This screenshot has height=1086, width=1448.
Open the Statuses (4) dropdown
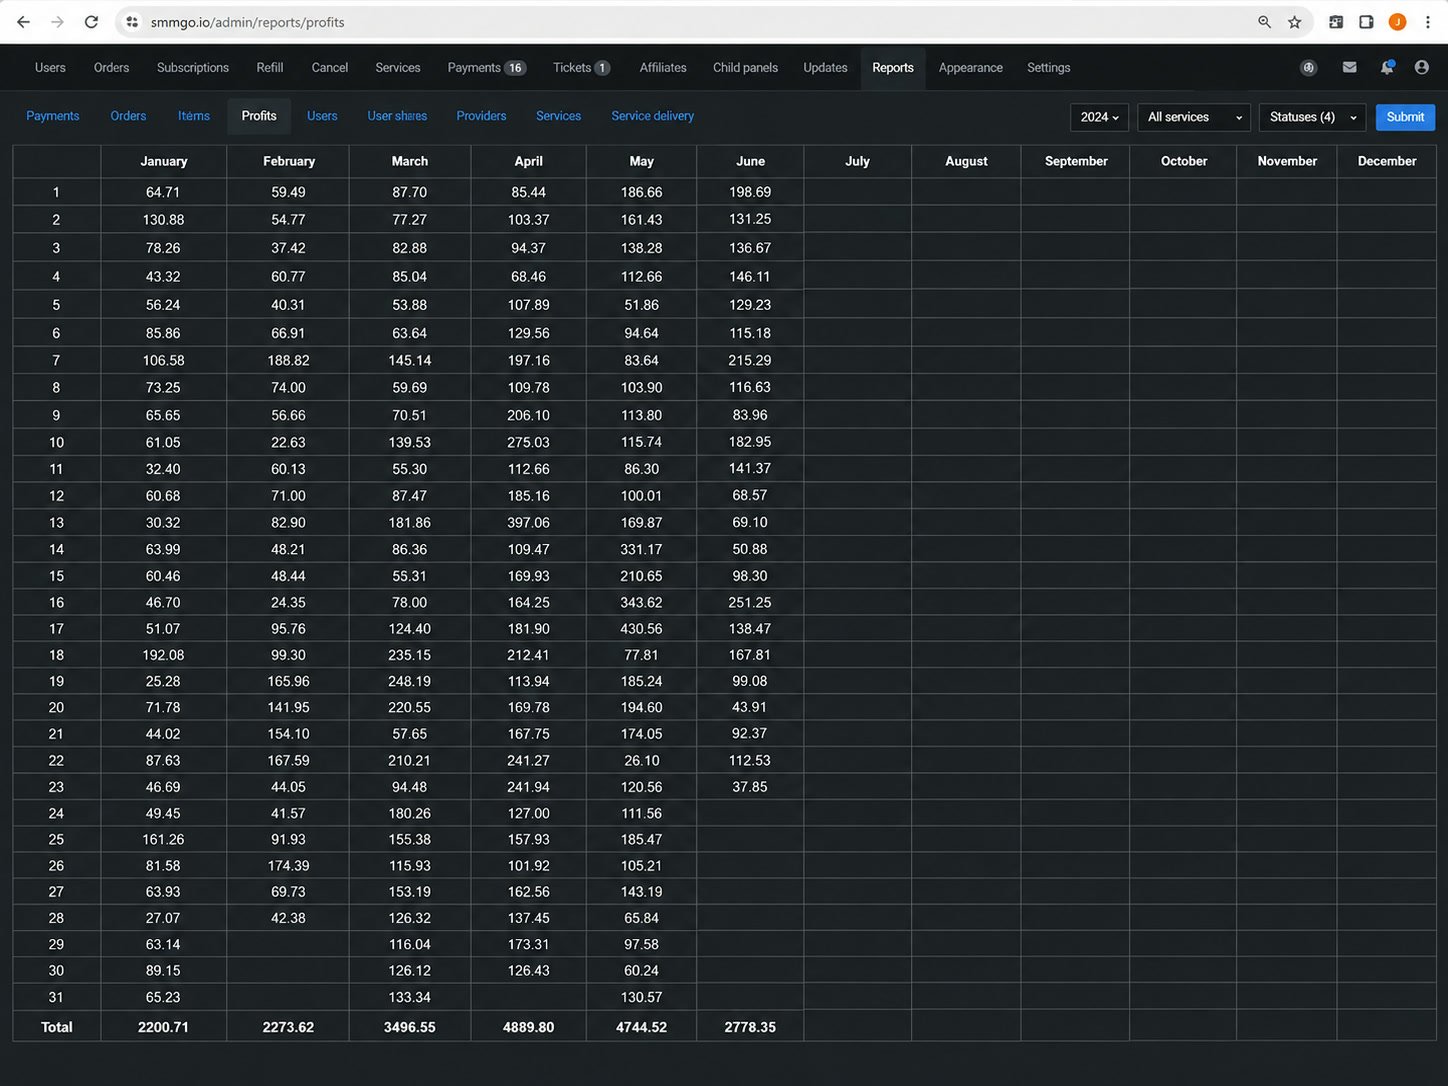1312,117
